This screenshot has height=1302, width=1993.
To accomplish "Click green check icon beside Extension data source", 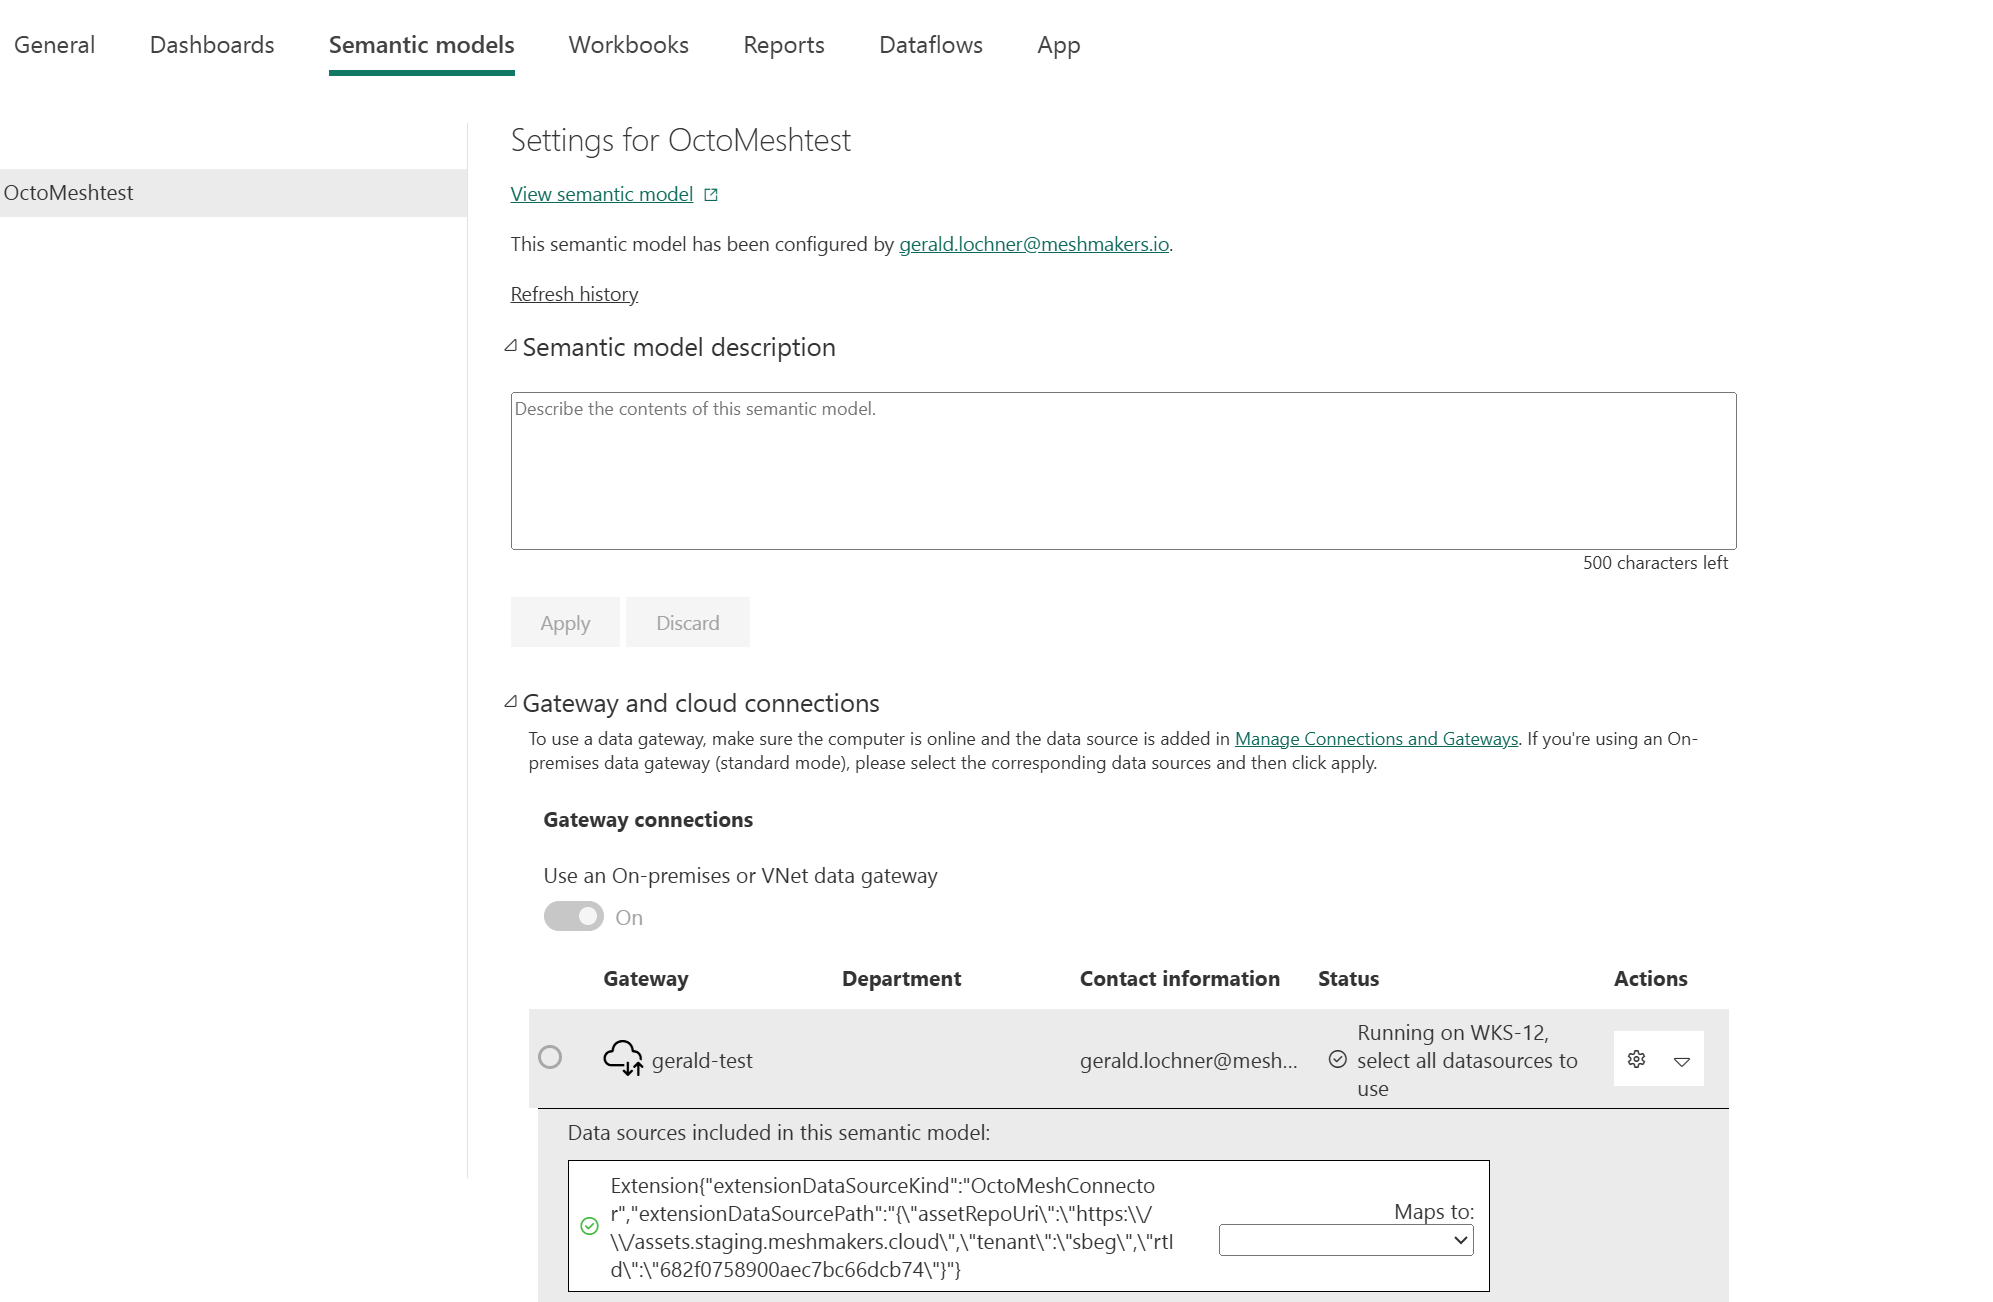I will [x=589, y=1226].
